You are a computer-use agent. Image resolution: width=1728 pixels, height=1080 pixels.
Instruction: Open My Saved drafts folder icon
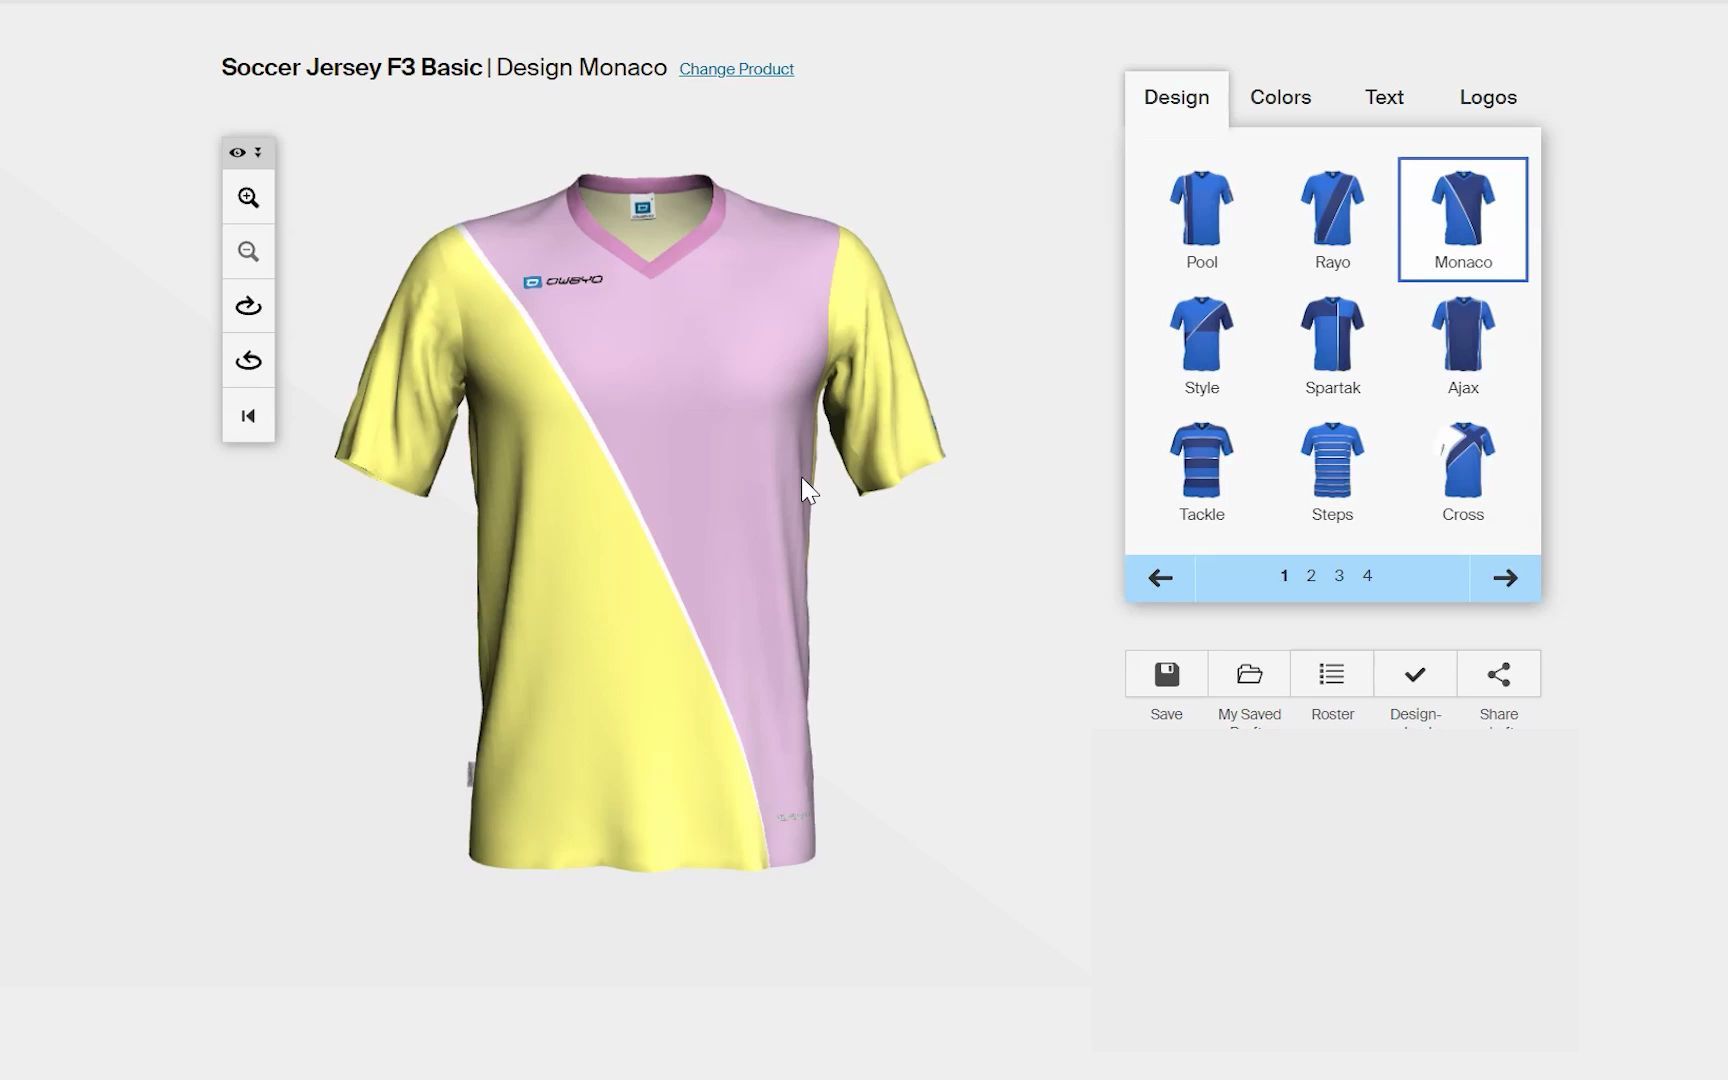click(1249, 674)
